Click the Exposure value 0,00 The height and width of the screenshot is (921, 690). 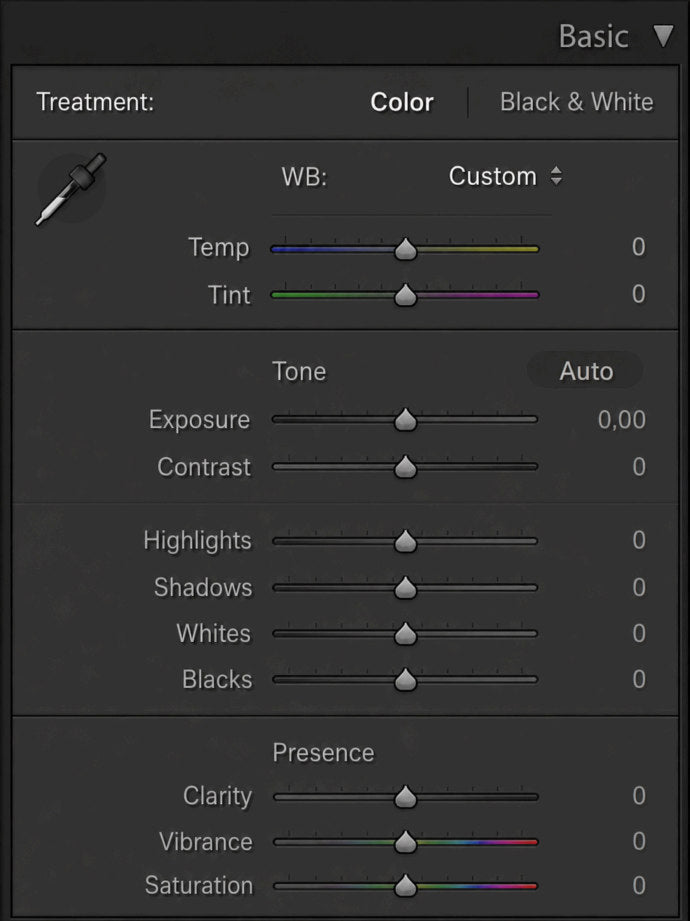tap(622, 420)
